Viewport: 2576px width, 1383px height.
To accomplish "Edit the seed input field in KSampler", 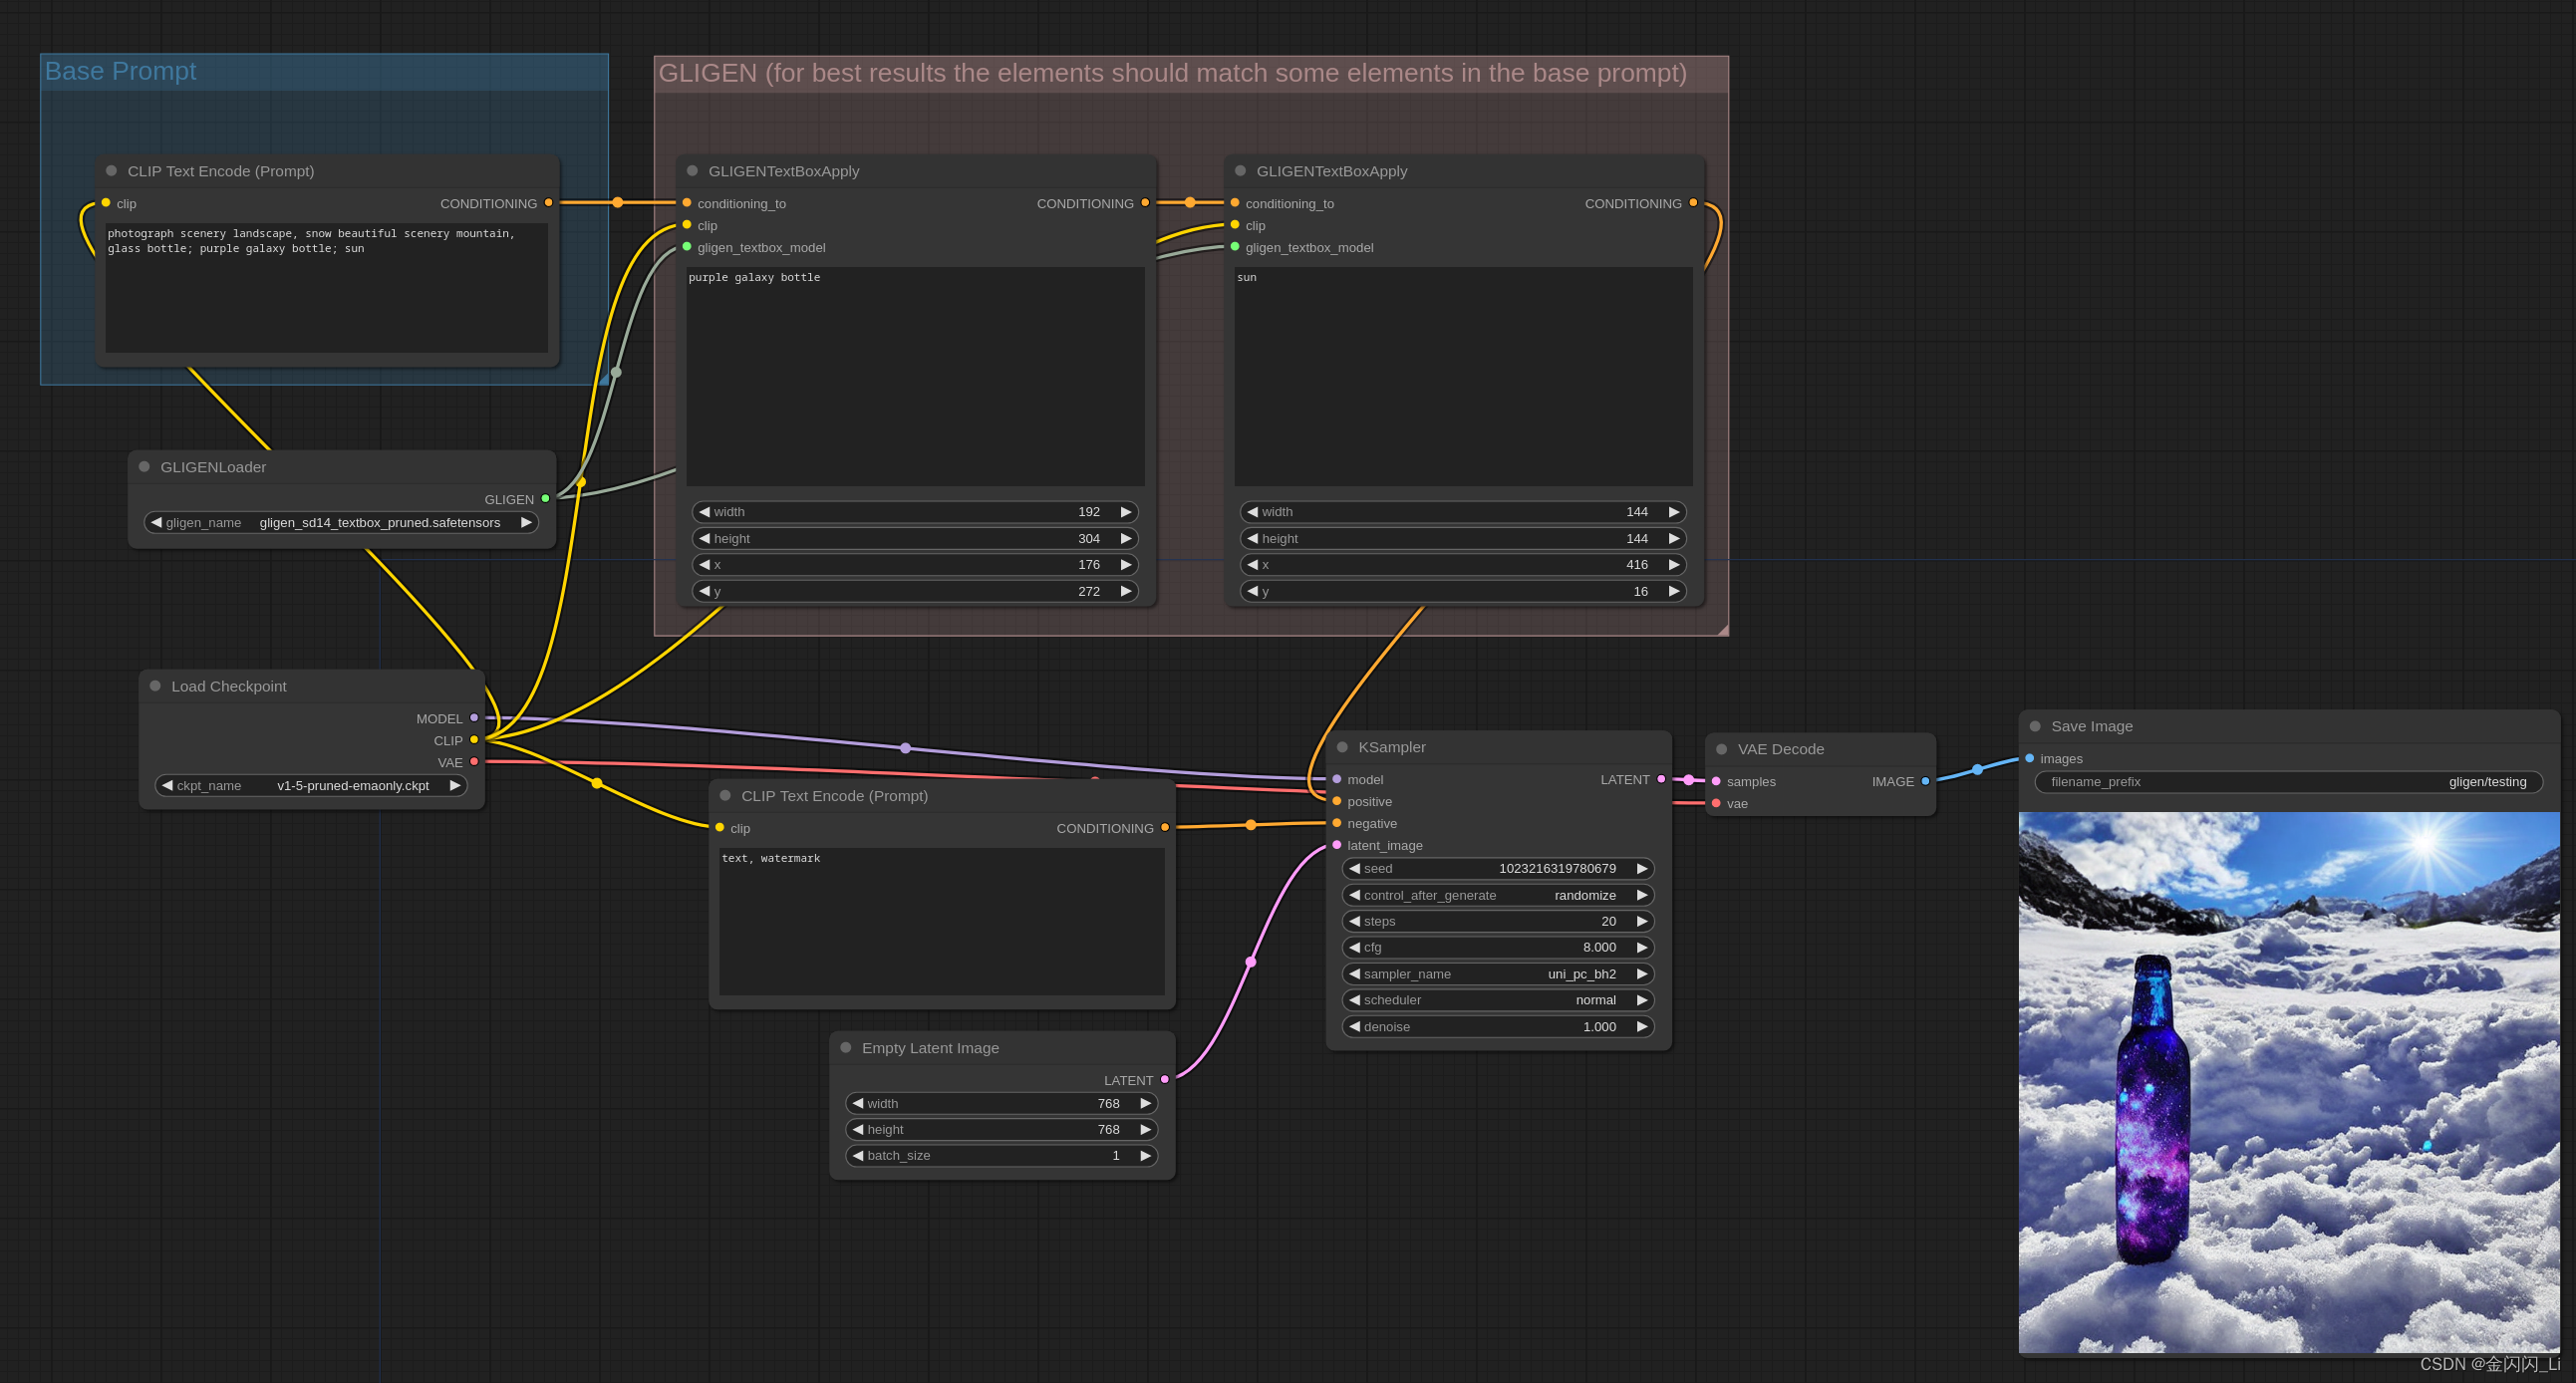I will (x=1496, y=869).
